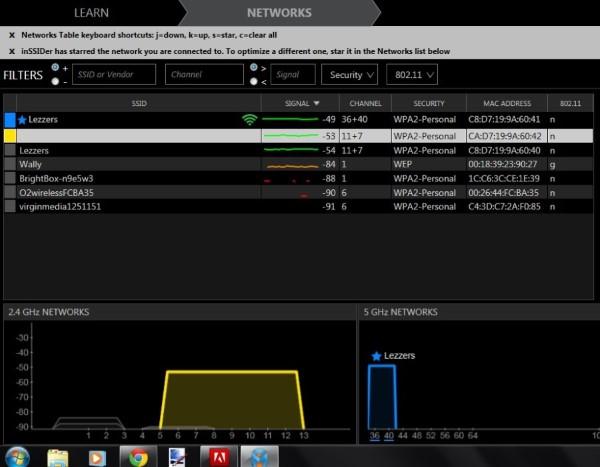This screenshot has height=467, width=600.
Task: Click the star icon next to Lezzers
Action: tap(22, 119)
